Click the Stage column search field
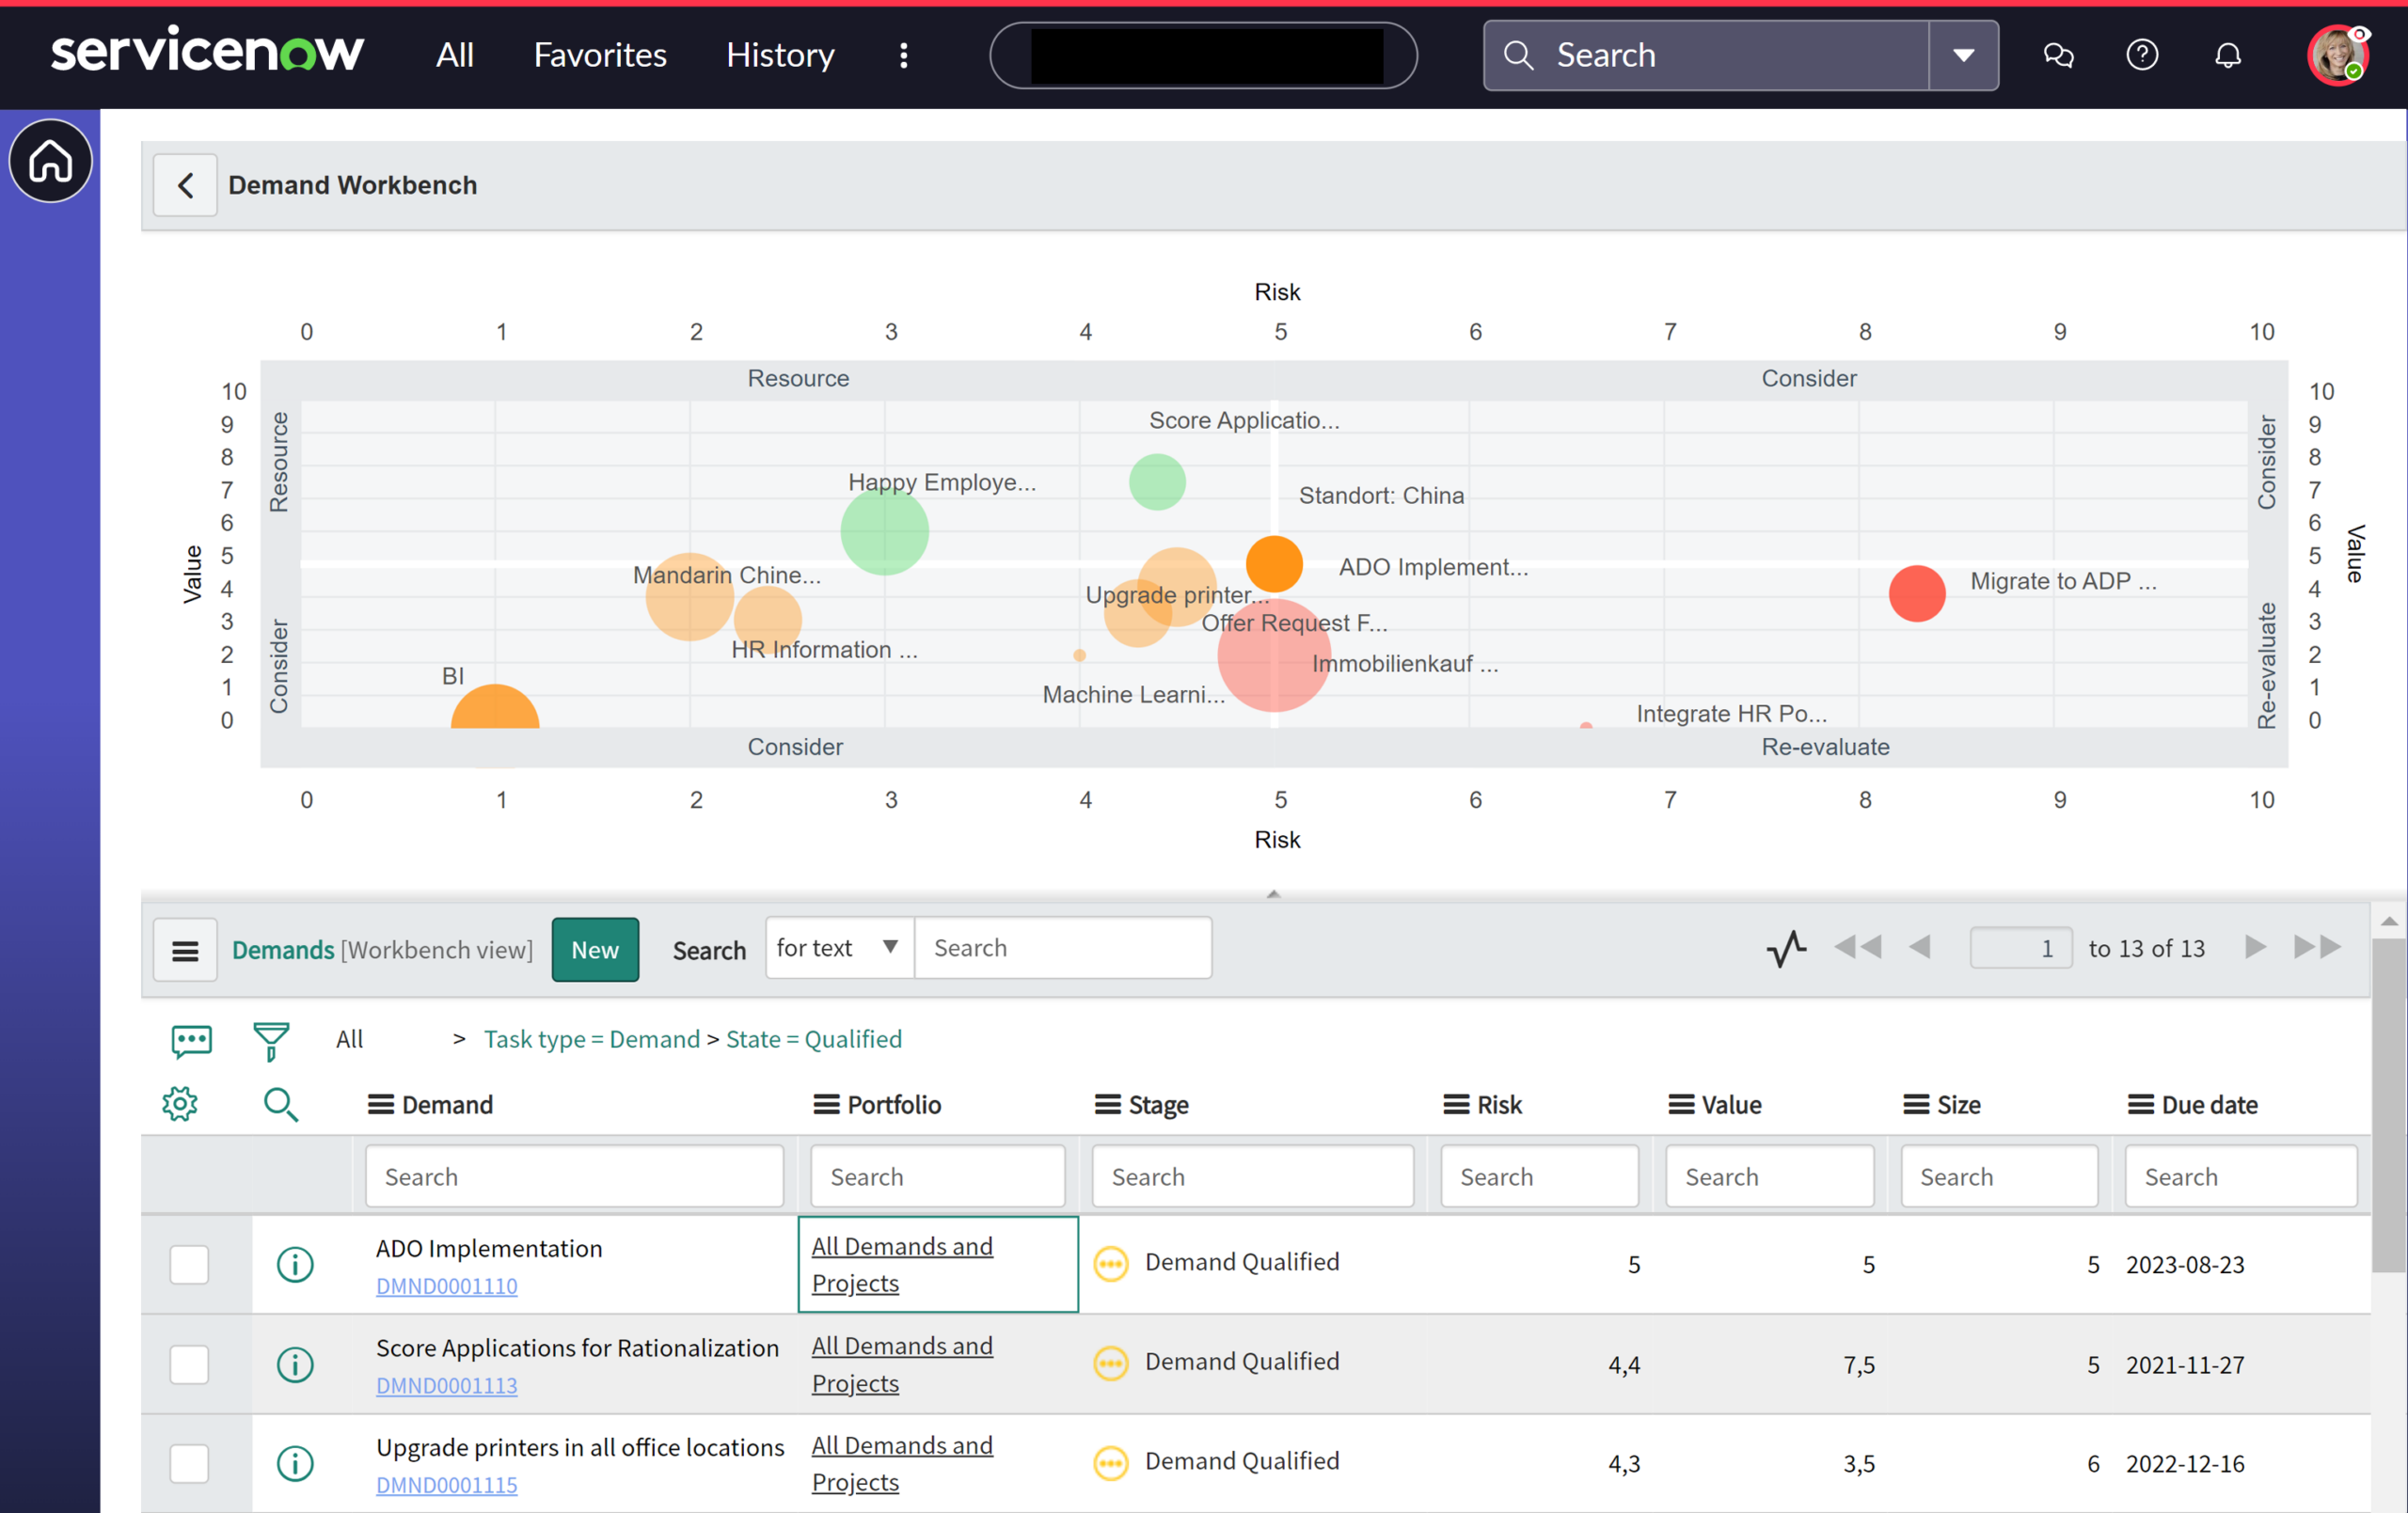Viewport: 2408px width, 1513px height. (x=1252, y=1177)
